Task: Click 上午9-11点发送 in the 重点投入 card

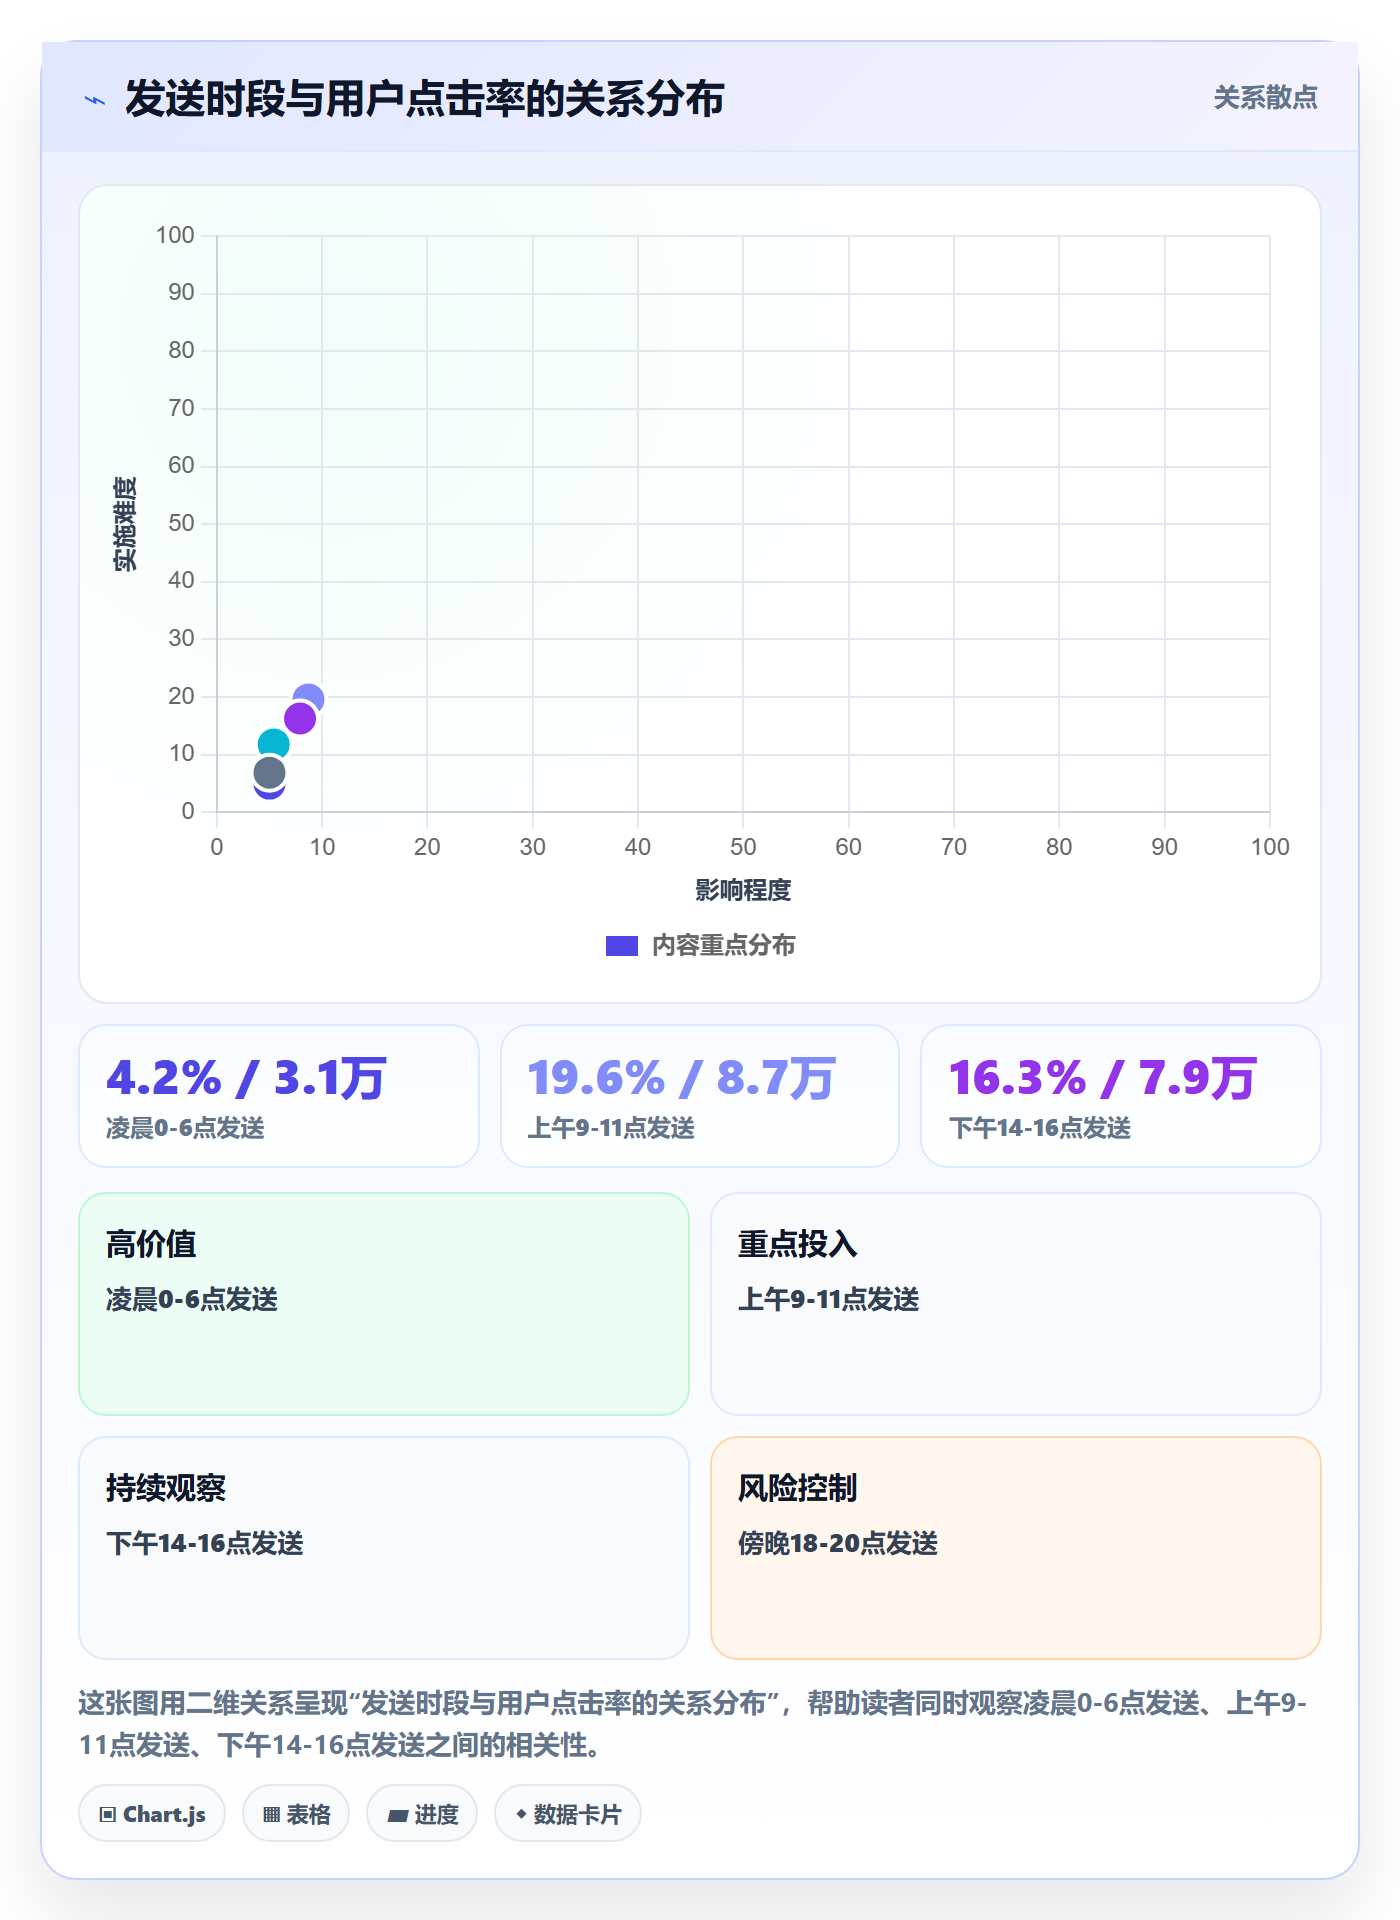Action: tap(829, 1299)
